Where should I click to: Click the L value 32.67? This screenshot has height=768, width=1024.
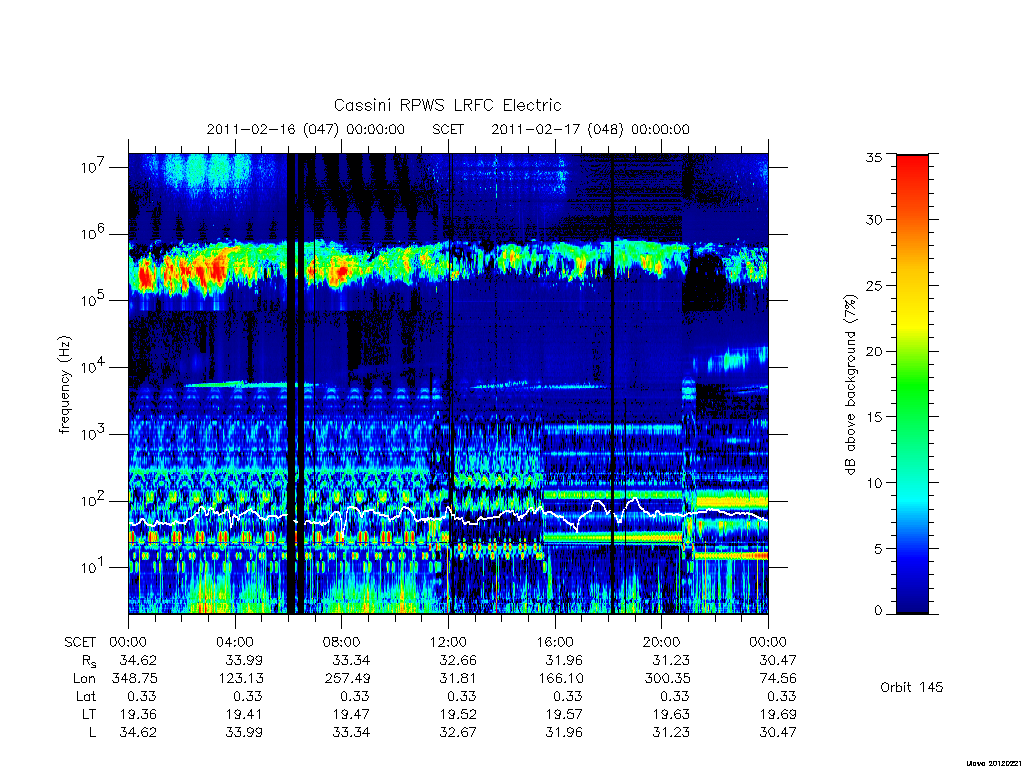click(x=458, y=733)
